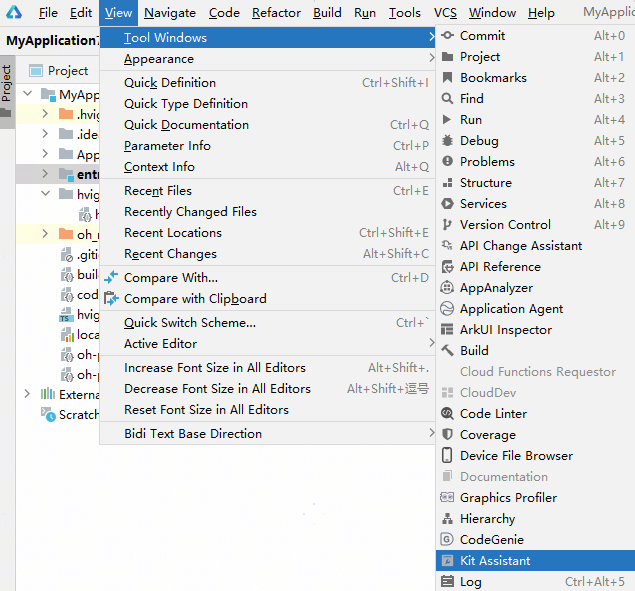Image resolution: width=635 pixels, height=591 pixels.
Task: Click the Problems tool window entry
Action: pyautogui.click(x=487, y=162)
